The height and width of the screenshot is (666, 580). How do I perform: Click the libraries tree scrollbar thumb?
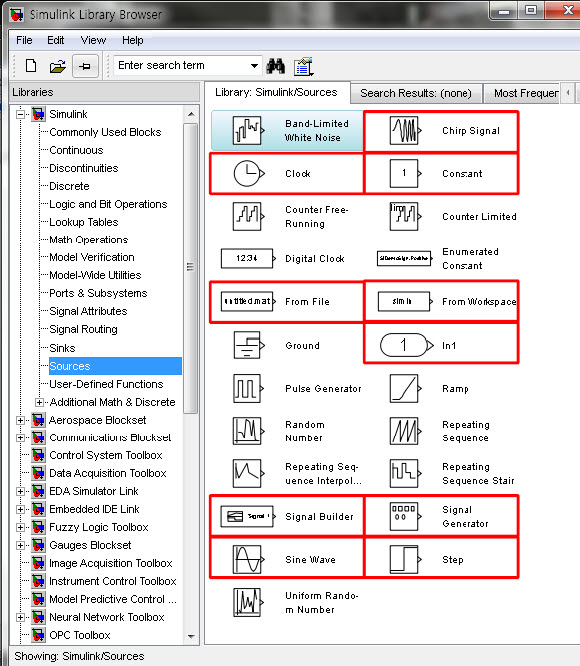pyautogui.click(x=191, y=268)
